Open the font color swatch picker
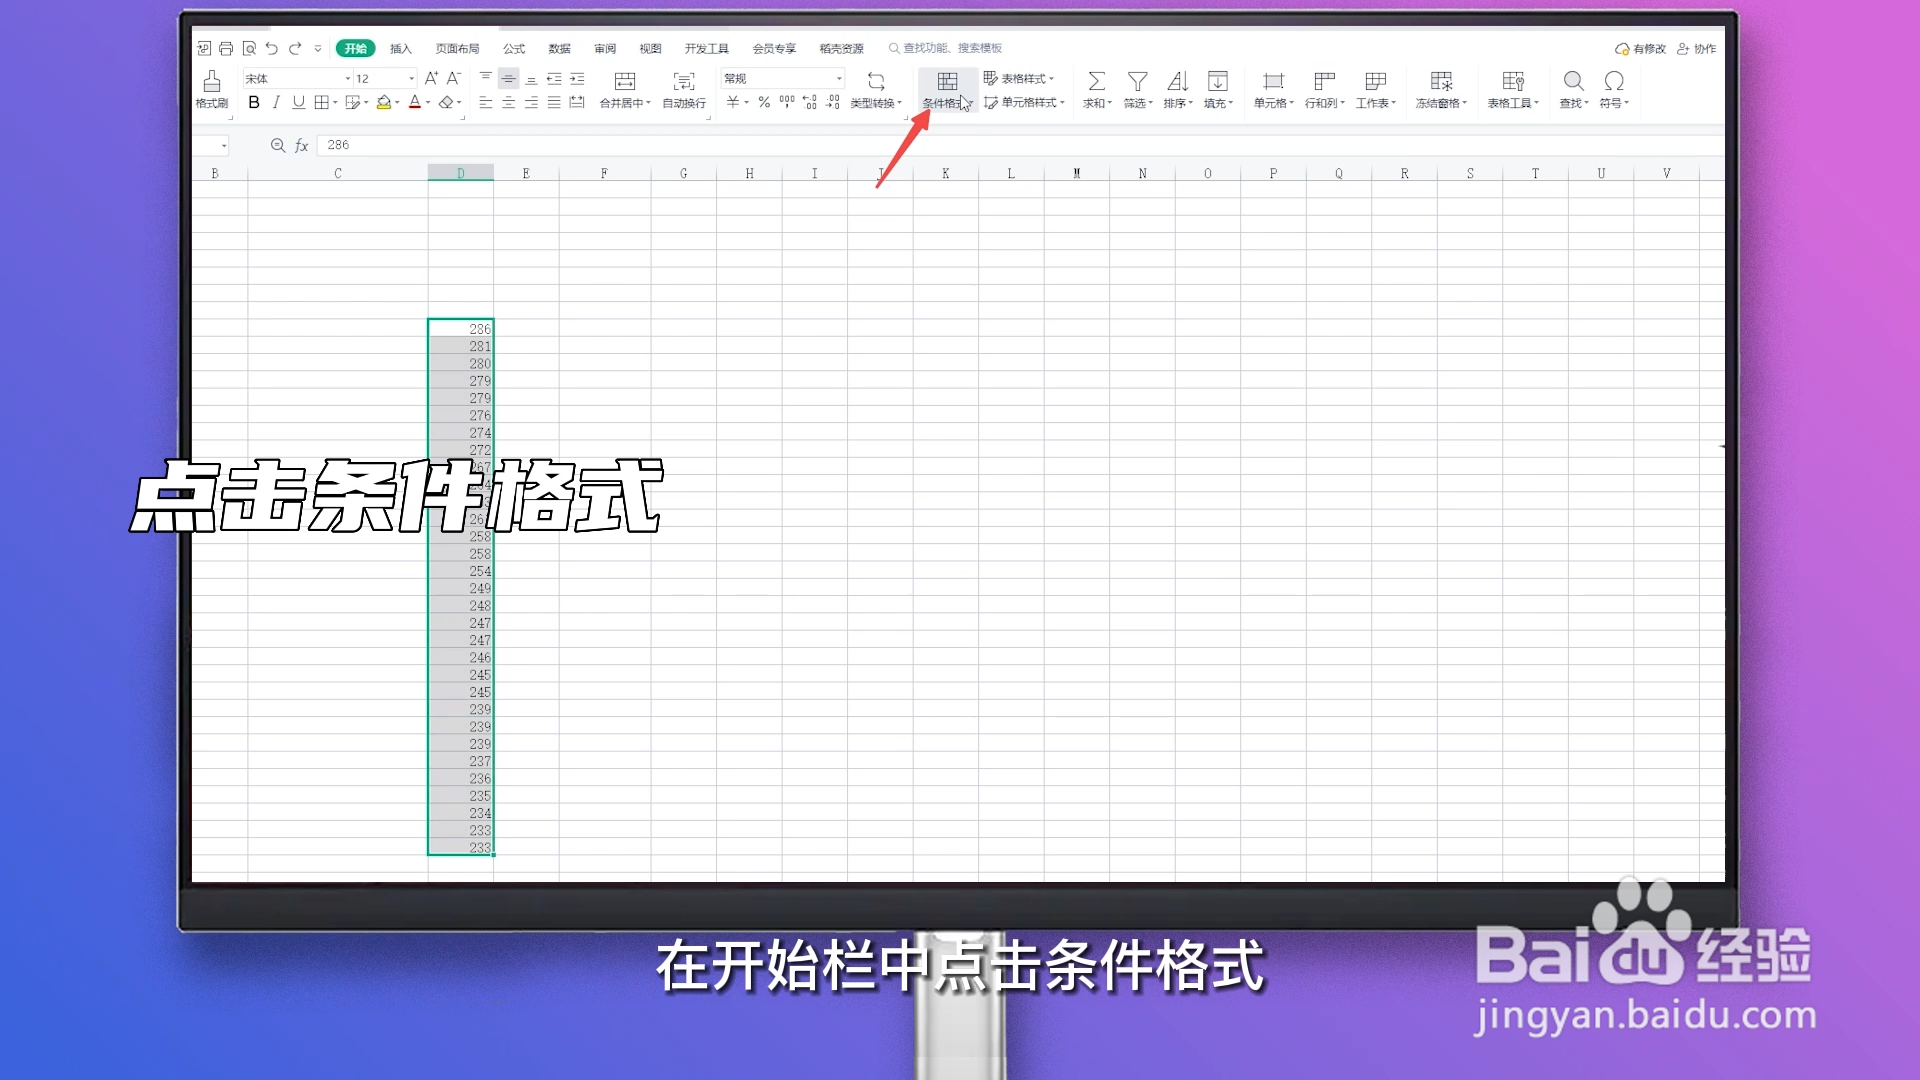Image resolution: width=1920 pixels, height=1080 pixels. (x=427, y=102)
